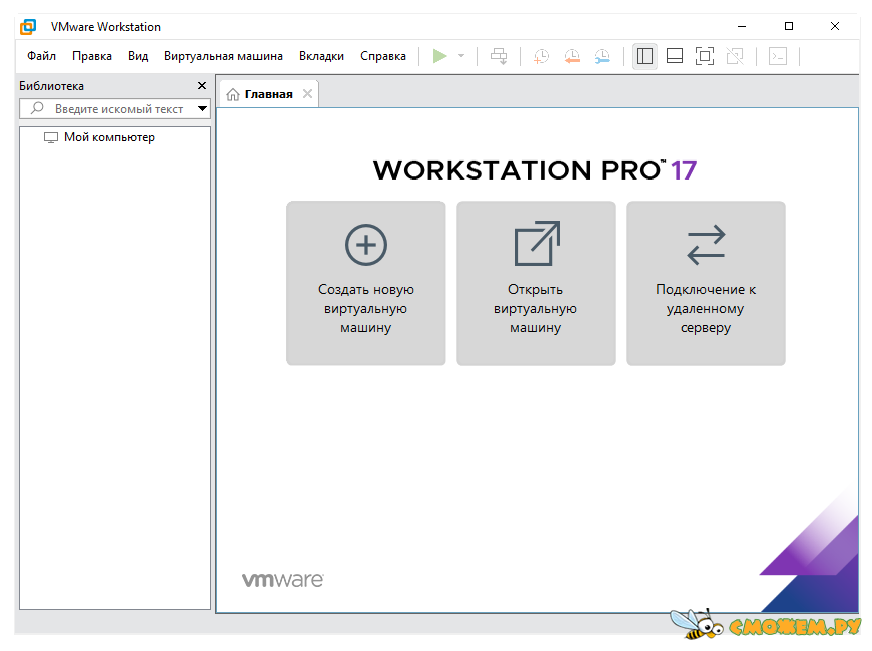
Task: Expand the library search filter dropdown
Action: [x=203, y=108]
